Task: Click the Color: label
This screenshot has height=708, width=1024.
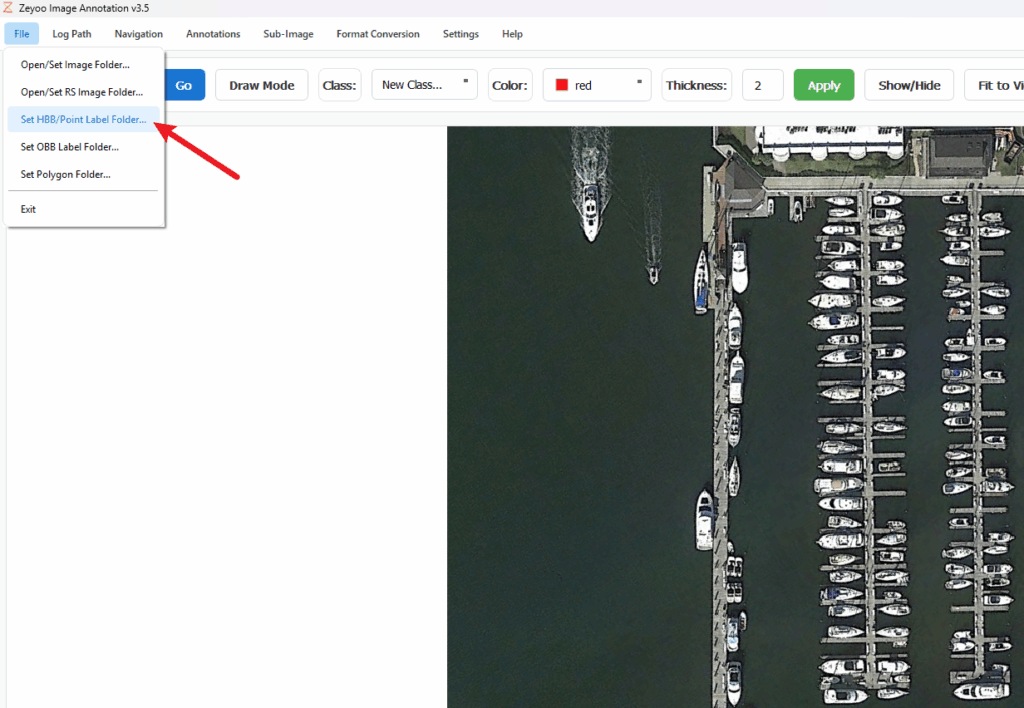Action: [x=510, y=85]
